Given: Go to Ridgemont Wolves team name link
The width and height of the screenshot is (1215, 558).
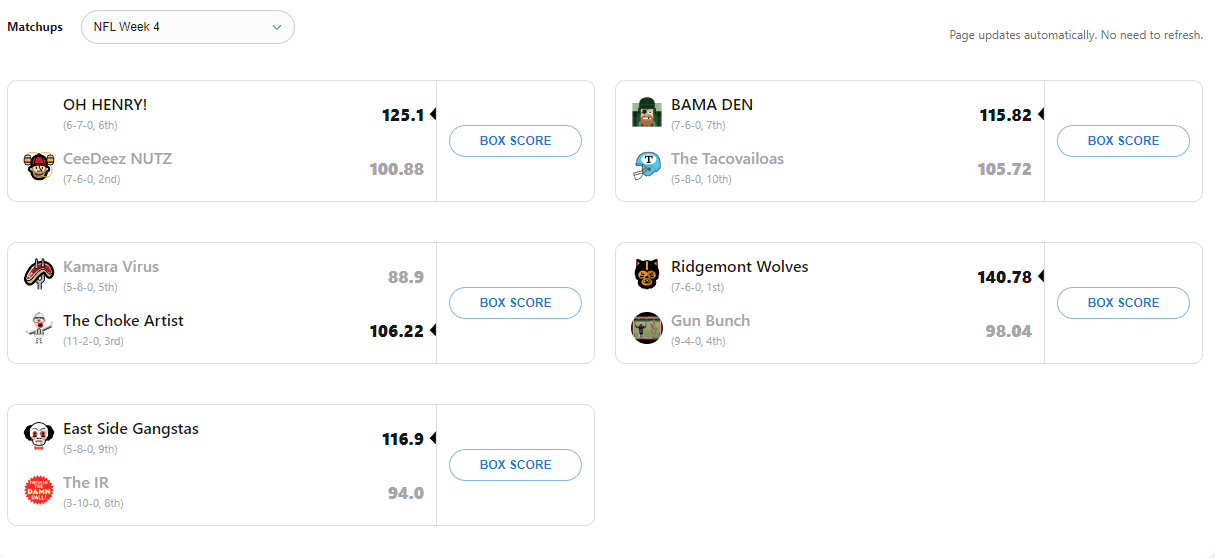Looking at the screenshot, I should coord(739,267).
